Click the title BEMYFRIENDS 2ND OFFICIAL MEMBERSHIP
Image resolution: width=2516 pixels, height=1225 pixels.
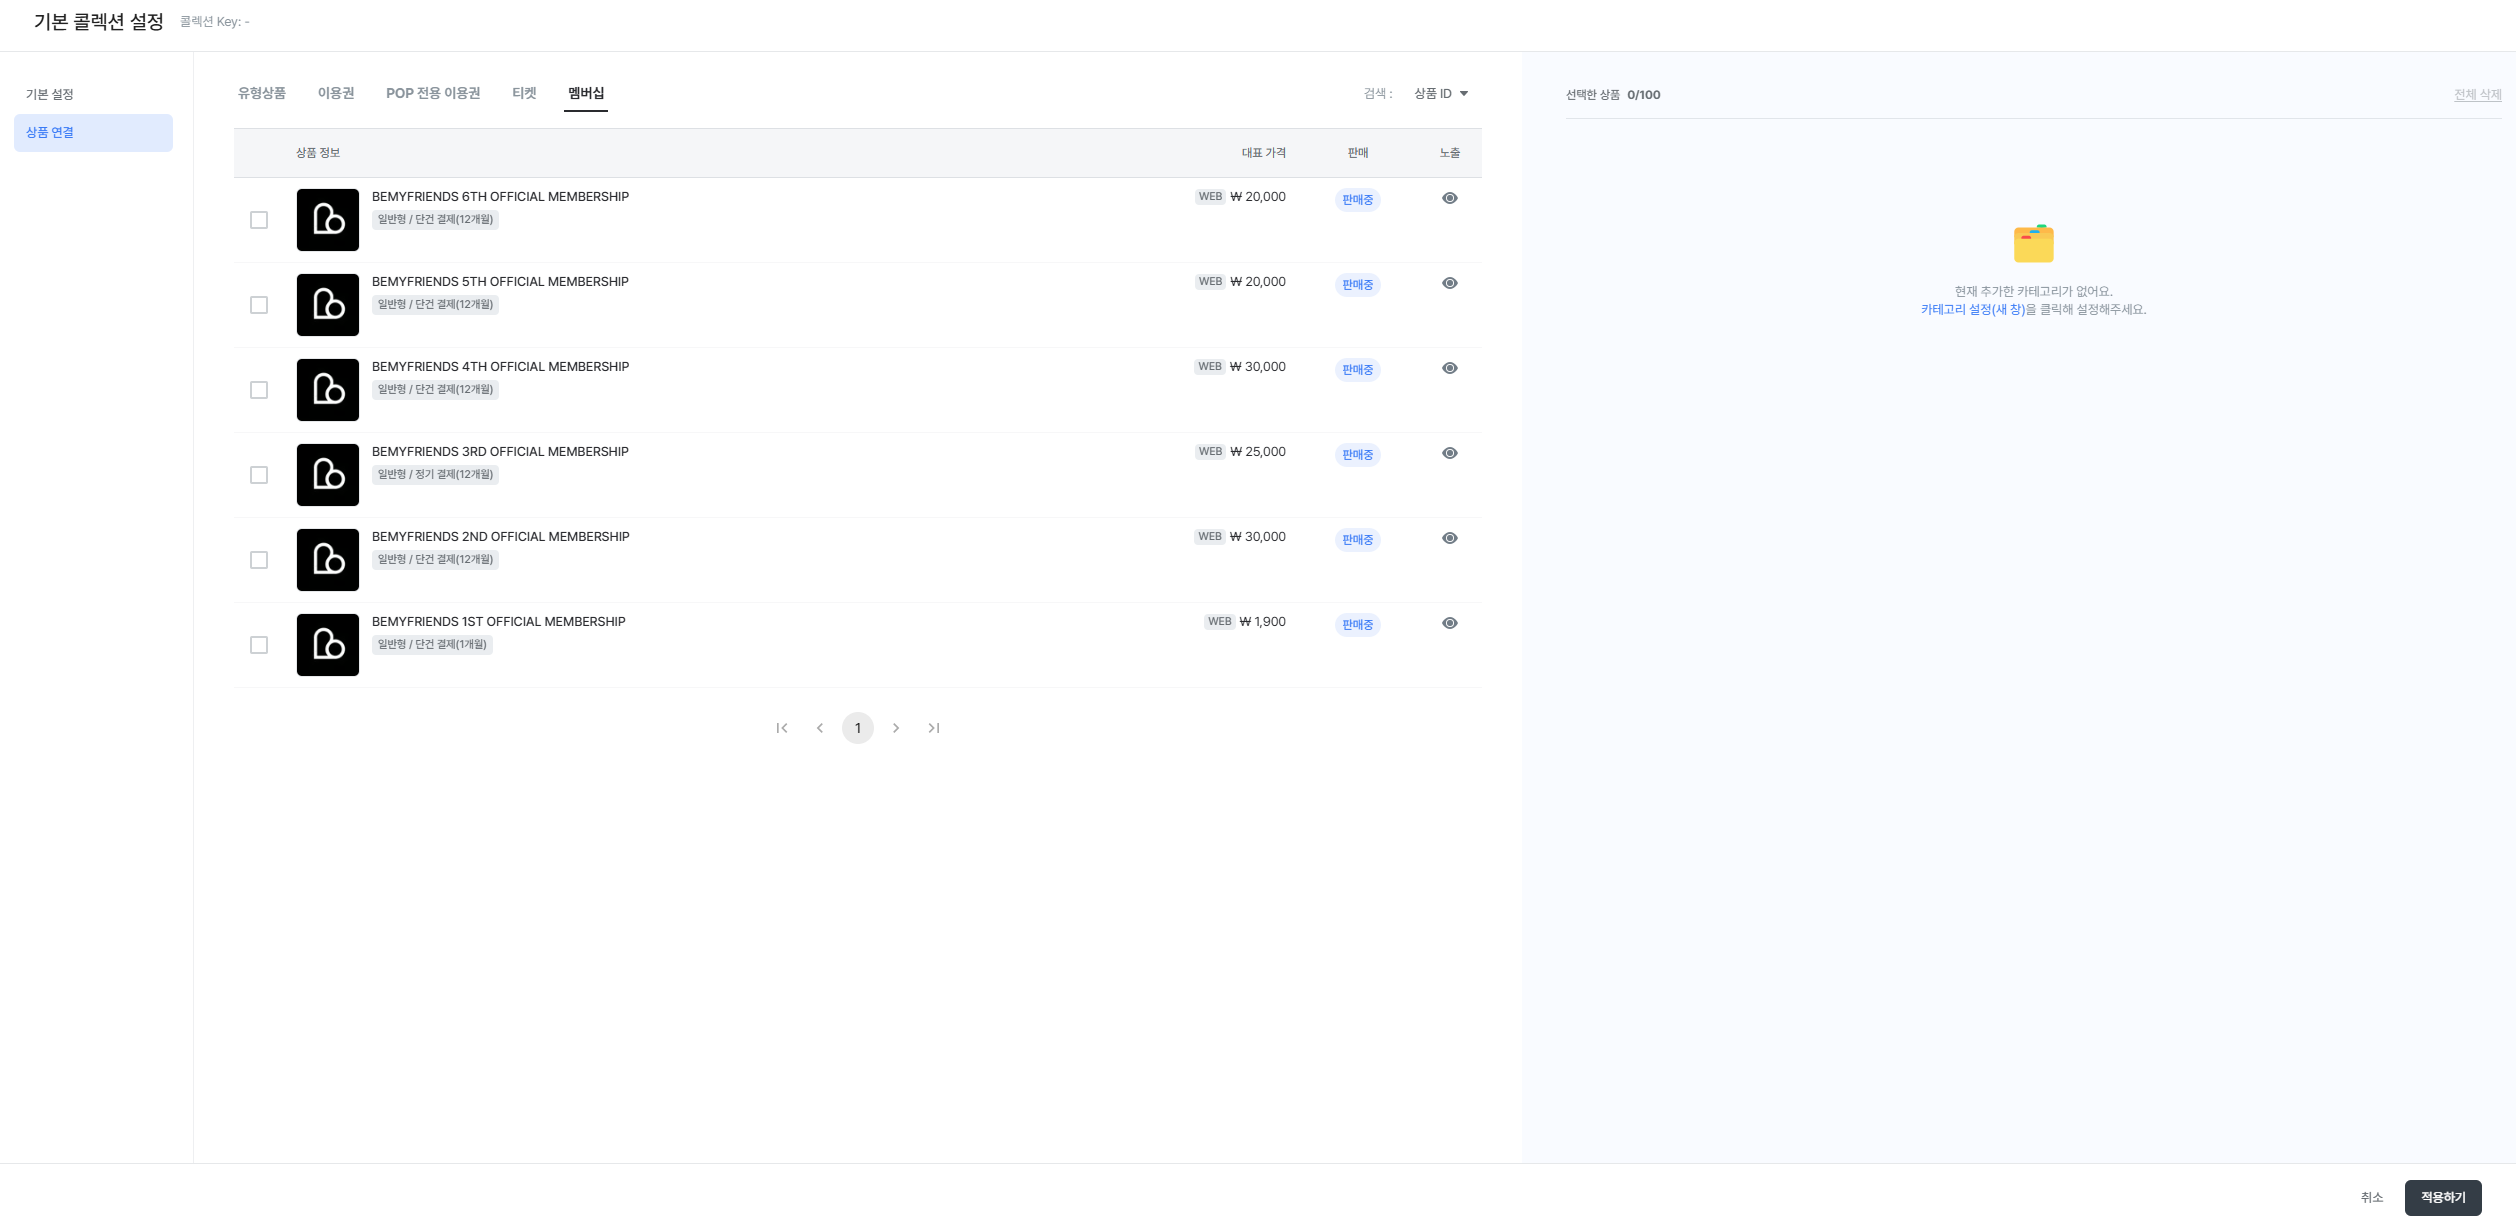point(501,537)
